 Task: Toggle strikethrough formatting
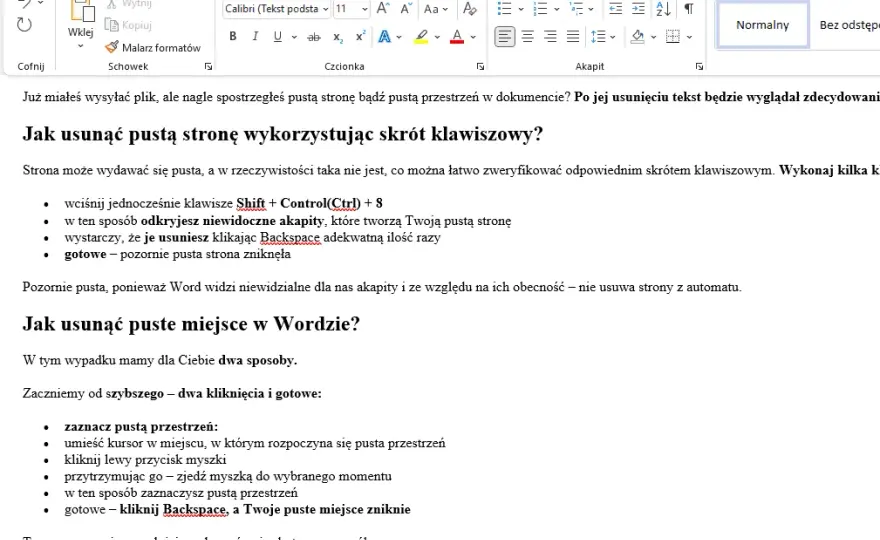tap(314, 37)
